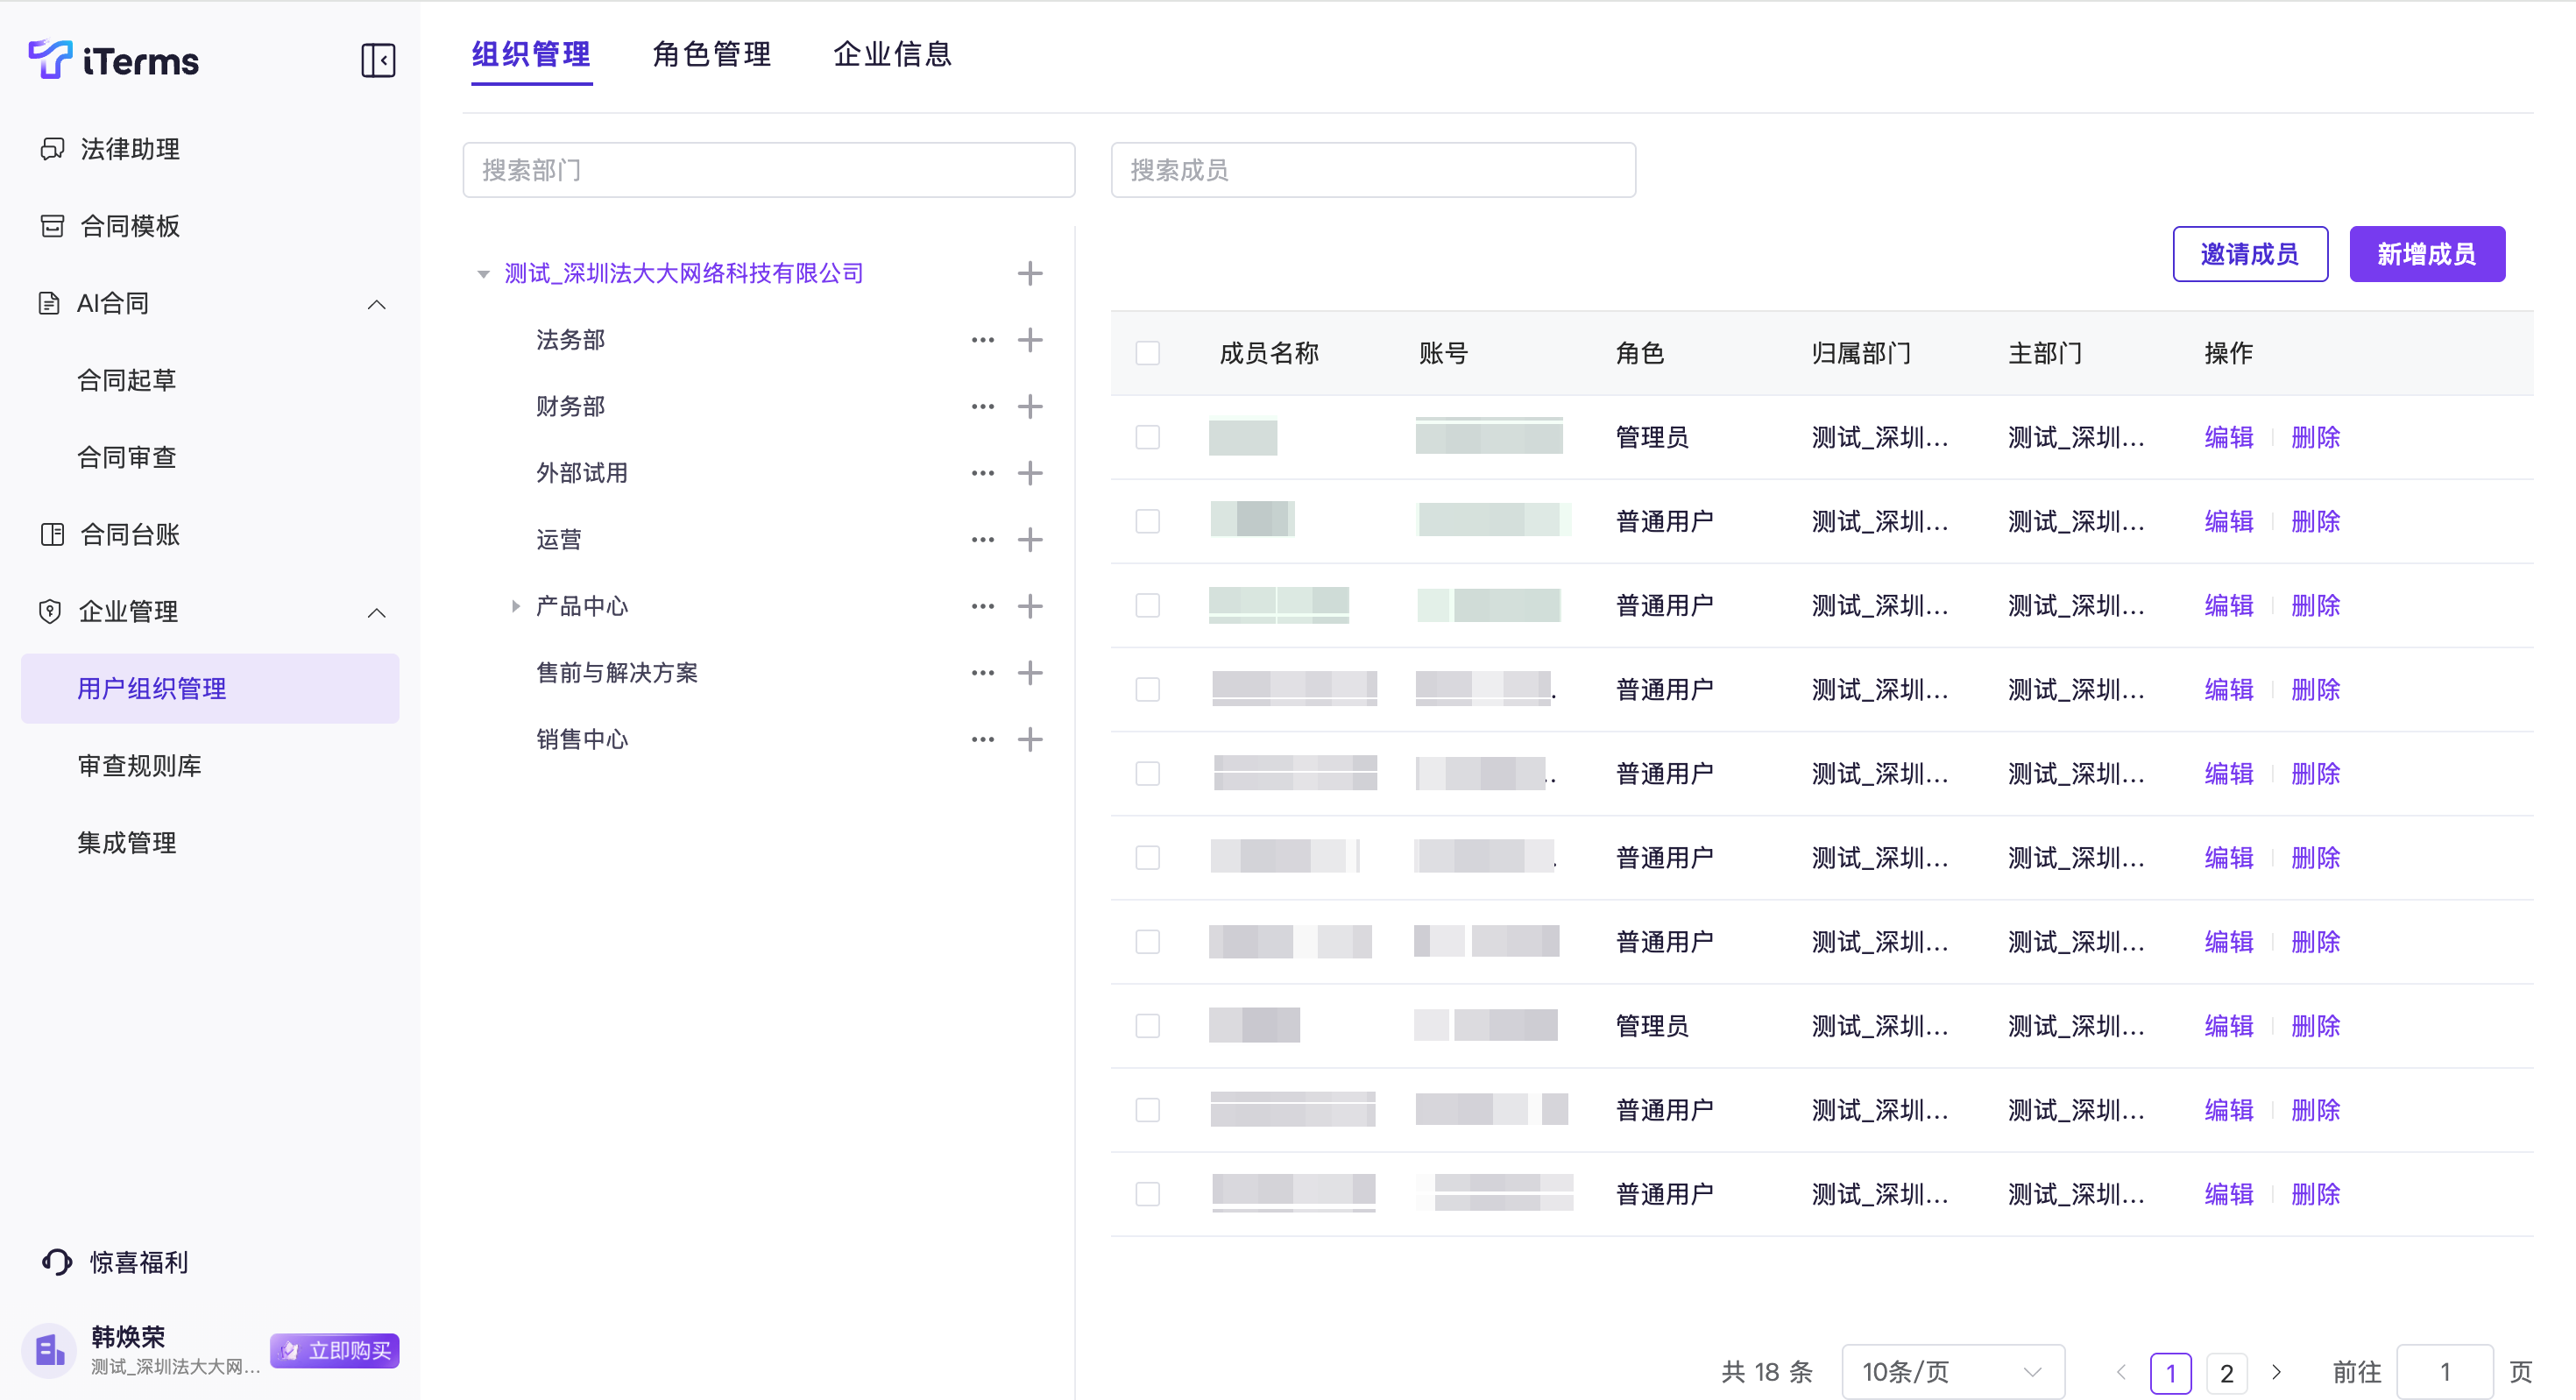This screenshot has width=2576, height=1400.
Task: Click the 邀请成员 button
Action: pyautogui.click(x=2249, y=254)
